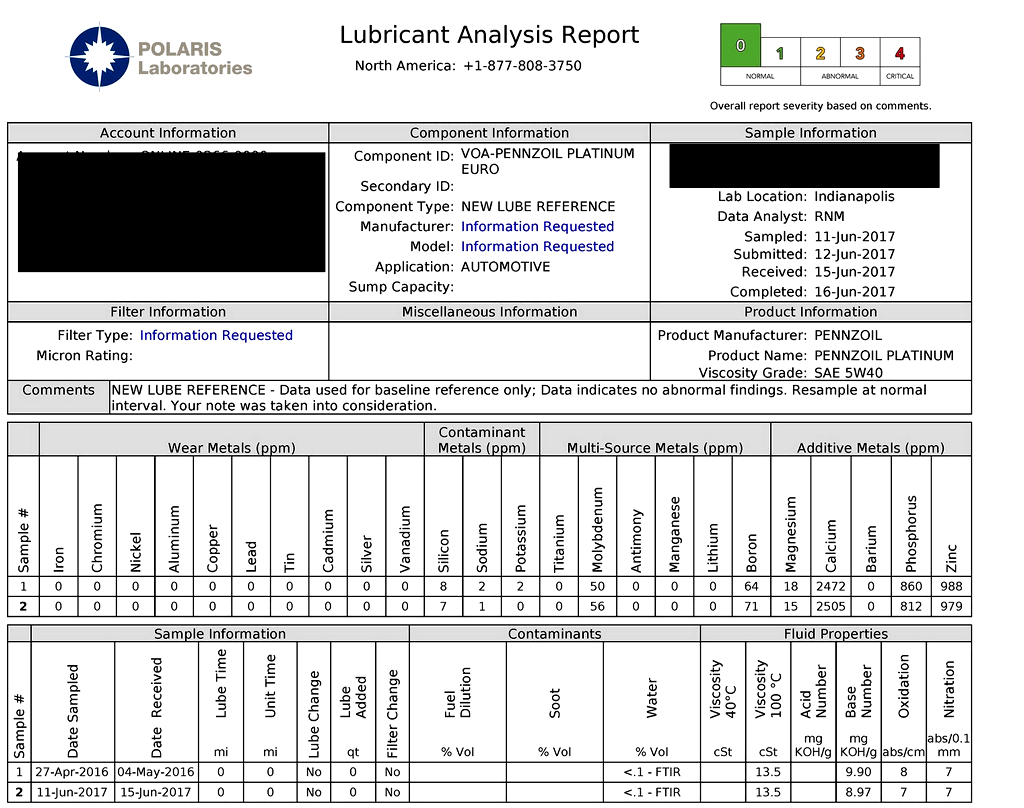Click the viscosity grade SAE 5W40
The image size is (1024, 808).
(x=848, y=373)
